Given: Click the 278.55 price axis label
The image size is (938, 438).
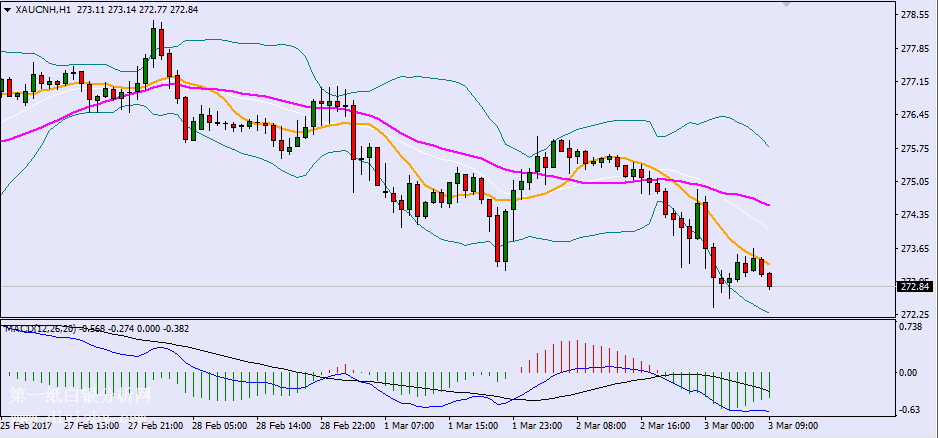Looking at the screenshot, I should click(913, 16).
